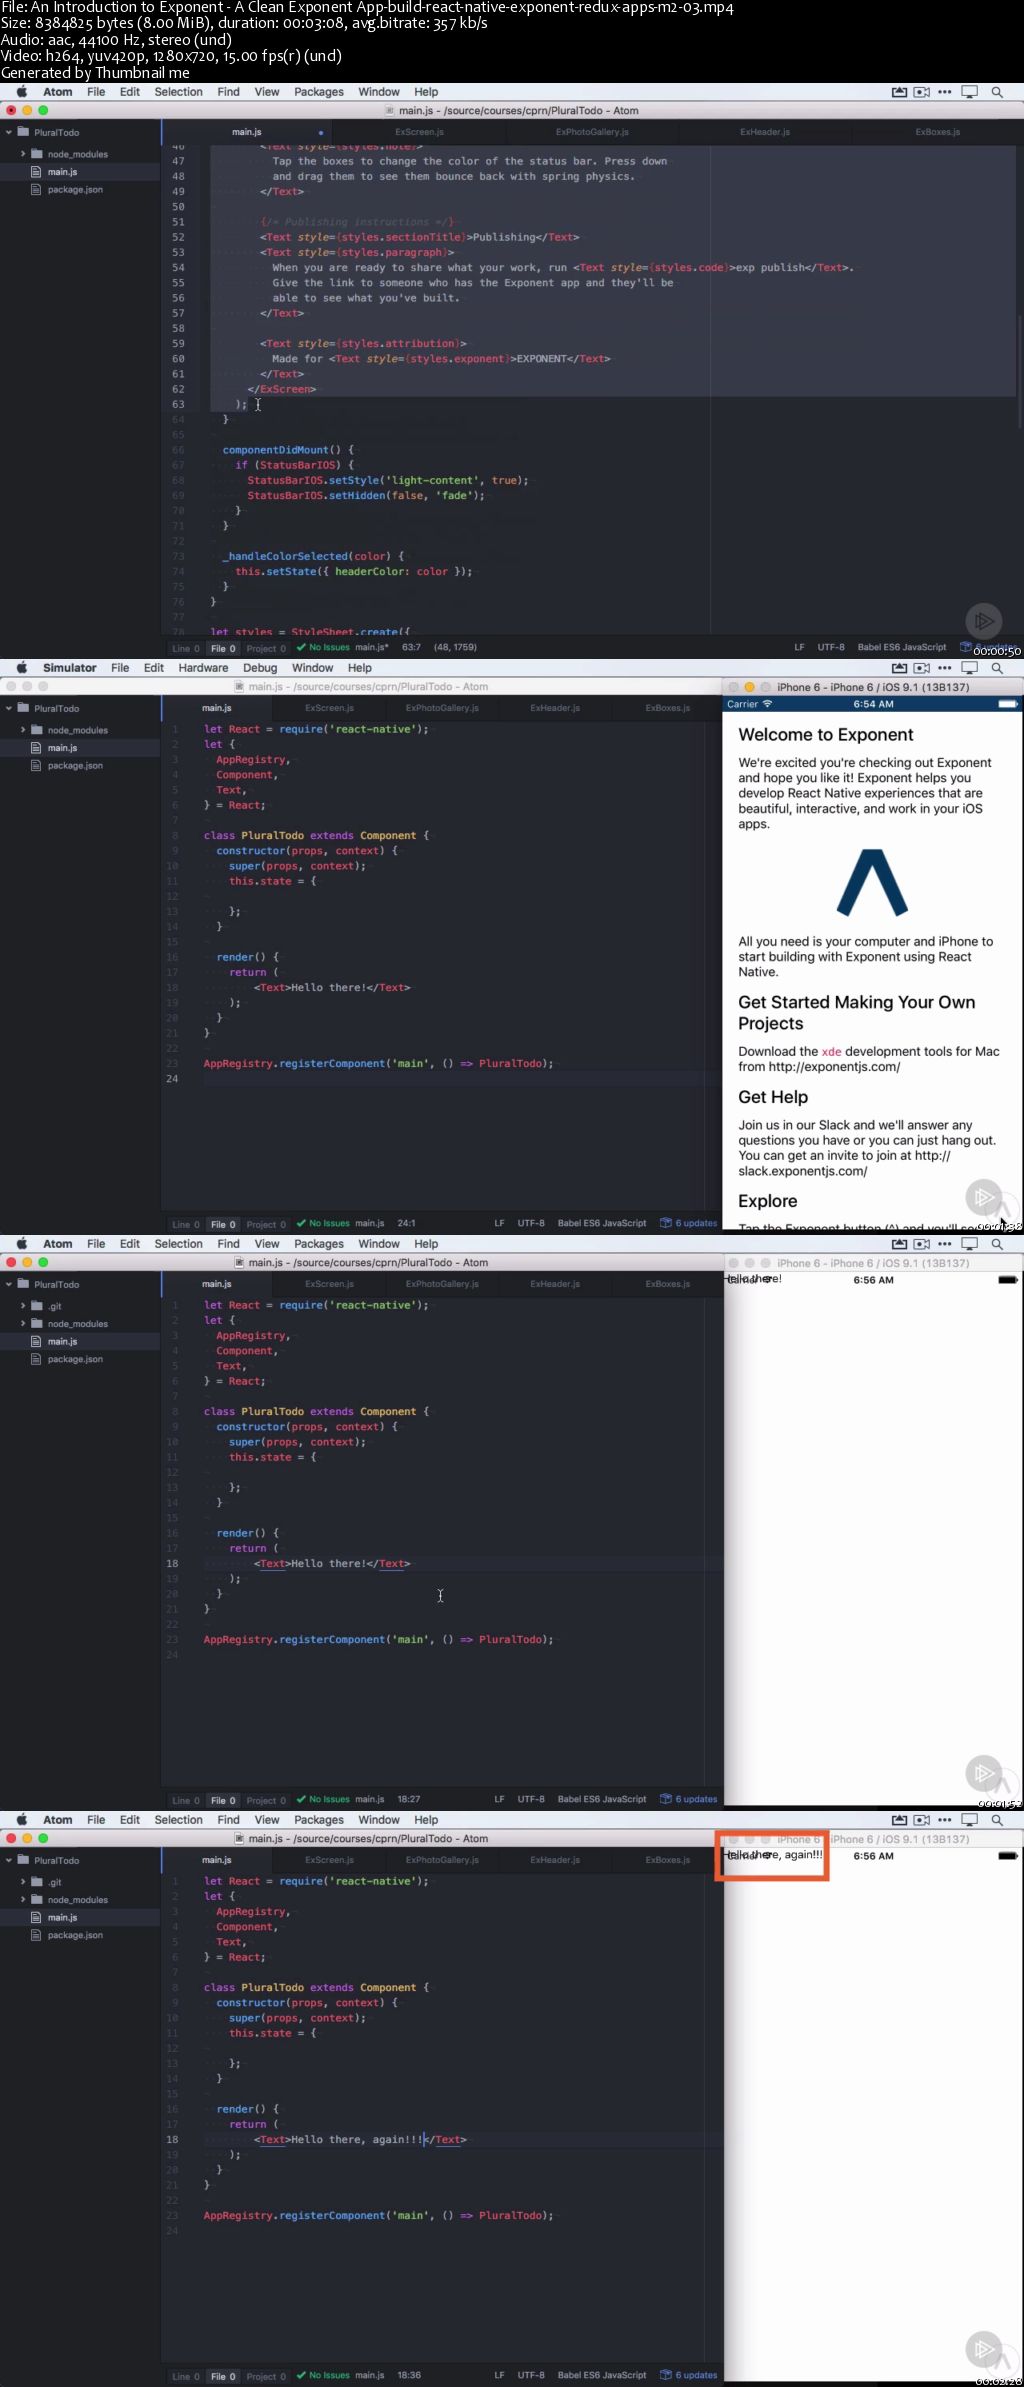This screenshot has height=2387, width=1024.
Task: Click tray upload icon in the 18:36 frame
Action: click(x=899, y=1820)
